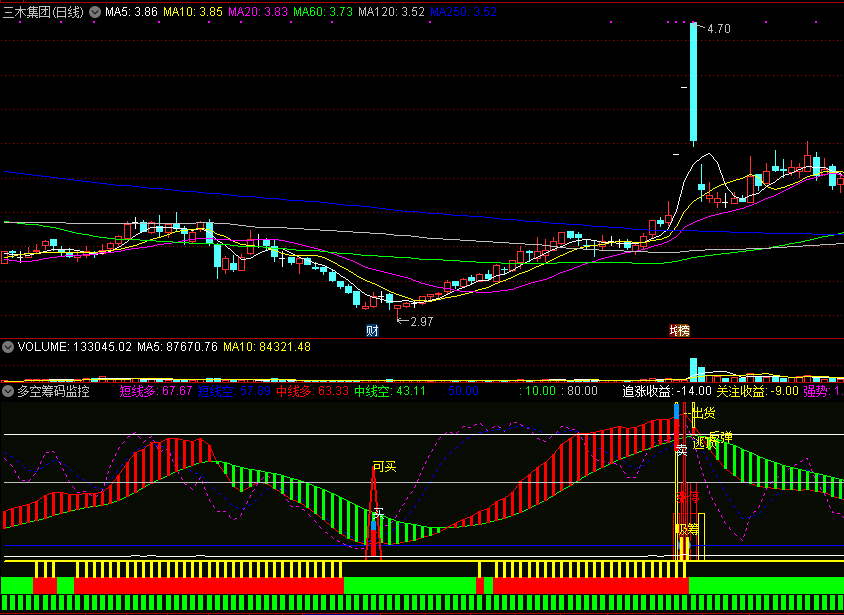Click the 多空筹码监控 indicator name
The height and width of the screenshot is (615, 844).
pos(53,391)
